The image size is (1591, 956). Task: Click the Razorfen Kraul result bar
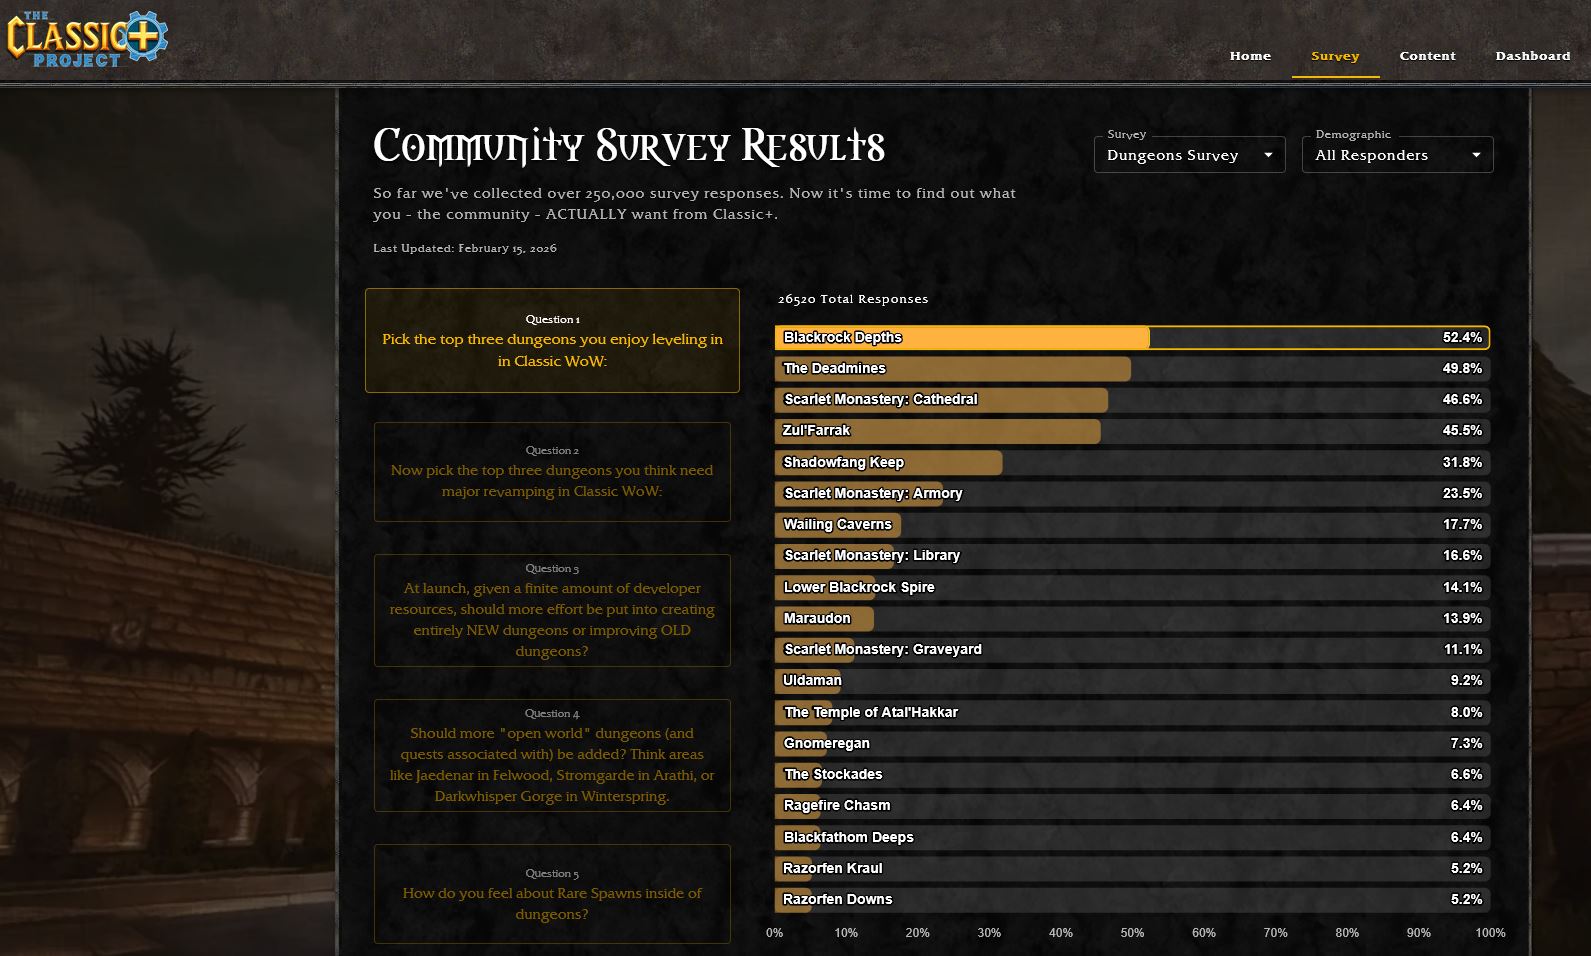(x=1132, y=869)
